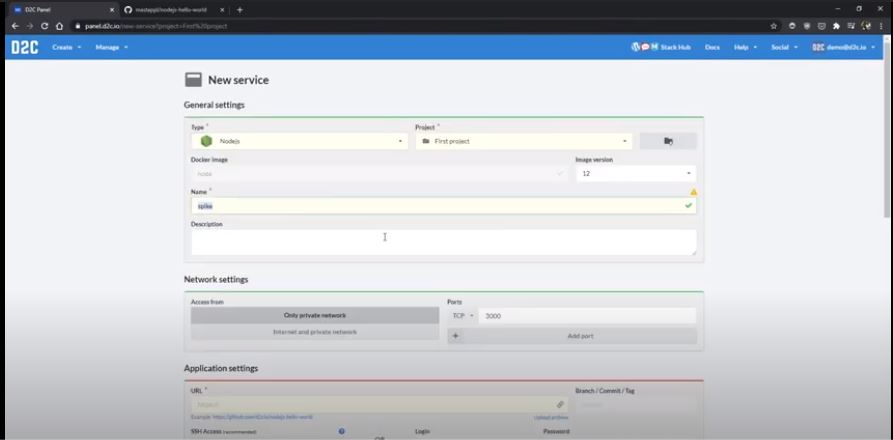Image resolution: width=893 pixels, height=440 pixels.
Task: Click the New service page icon
Action: pyautogui.click(x=194, y=80)
